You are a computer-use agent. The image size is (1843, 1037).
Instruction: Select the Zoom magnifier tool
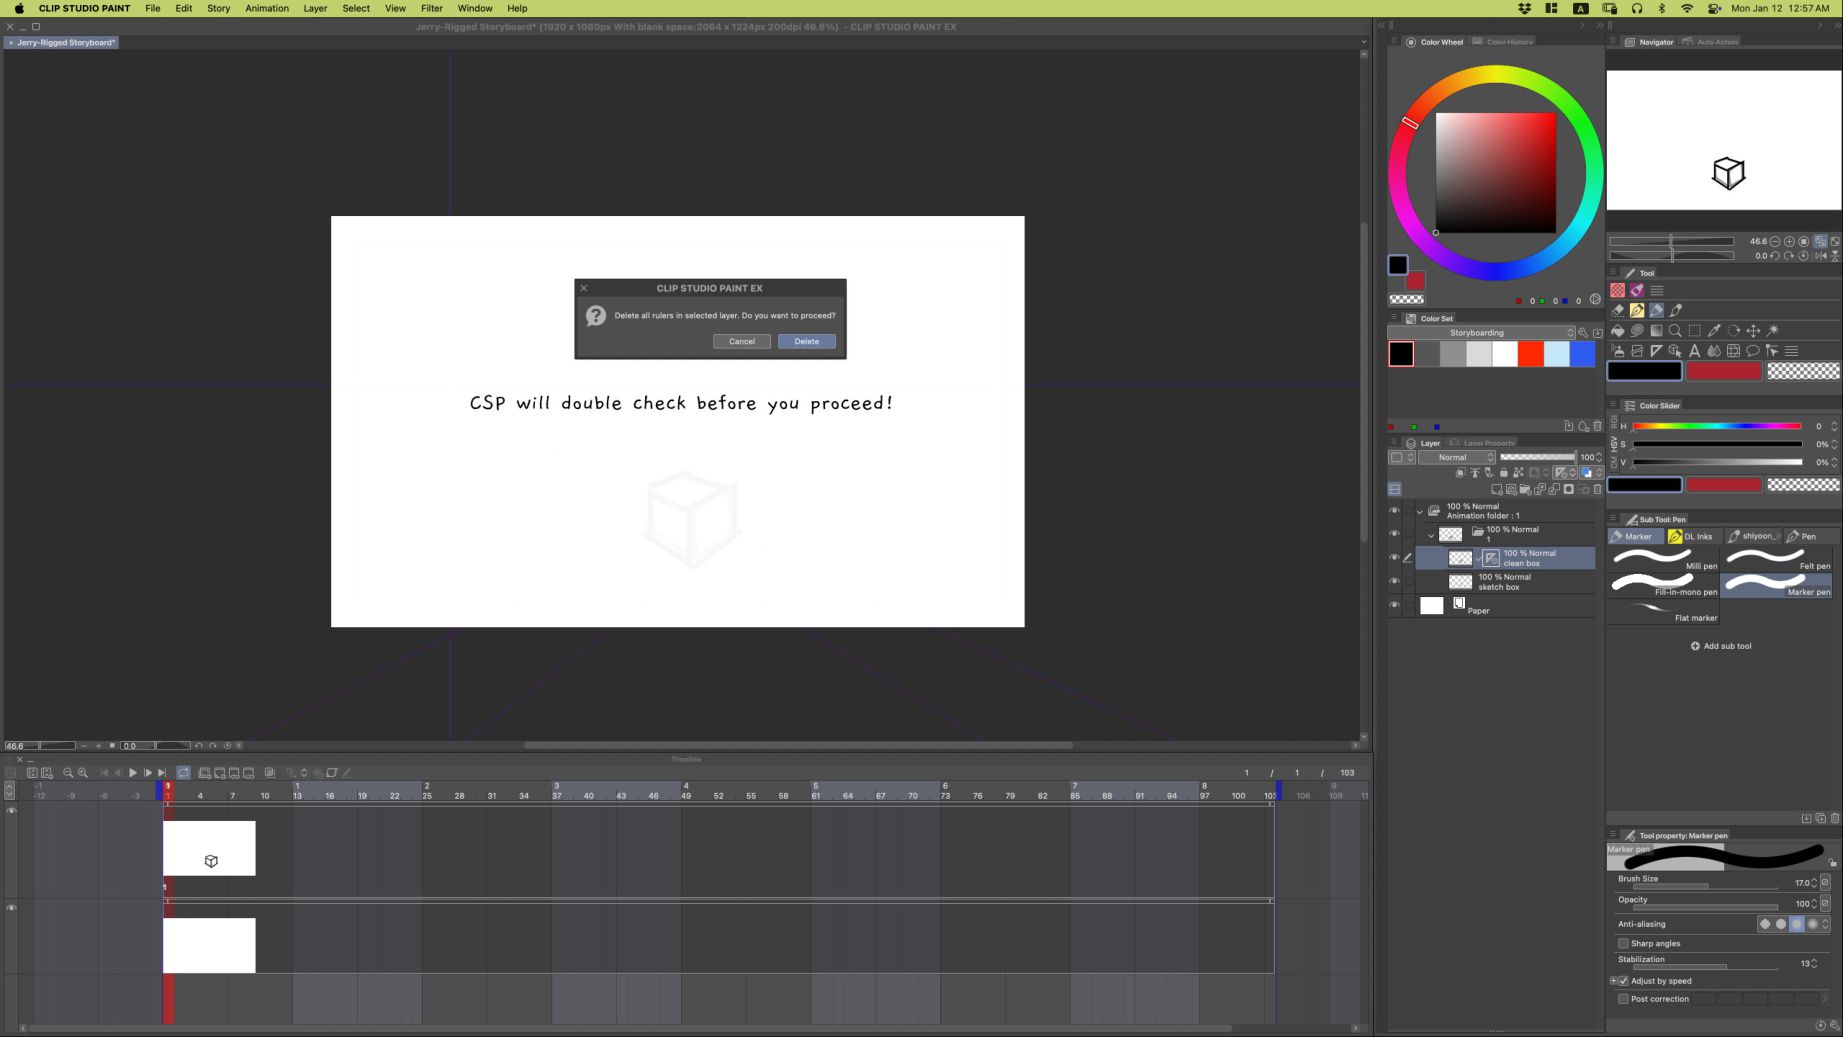point(1675,330)
